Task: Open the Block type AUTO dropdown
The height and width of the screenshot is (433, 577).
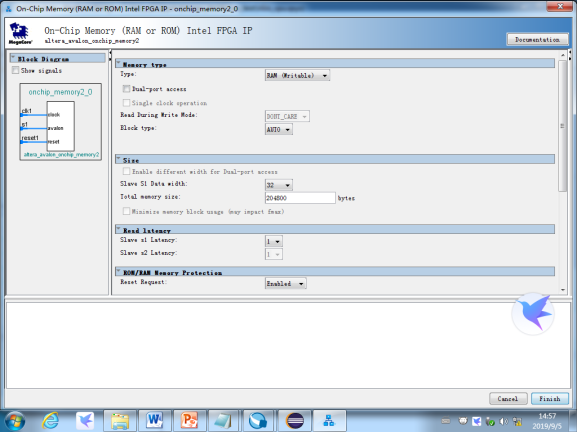Action: [x=279, y=129]
